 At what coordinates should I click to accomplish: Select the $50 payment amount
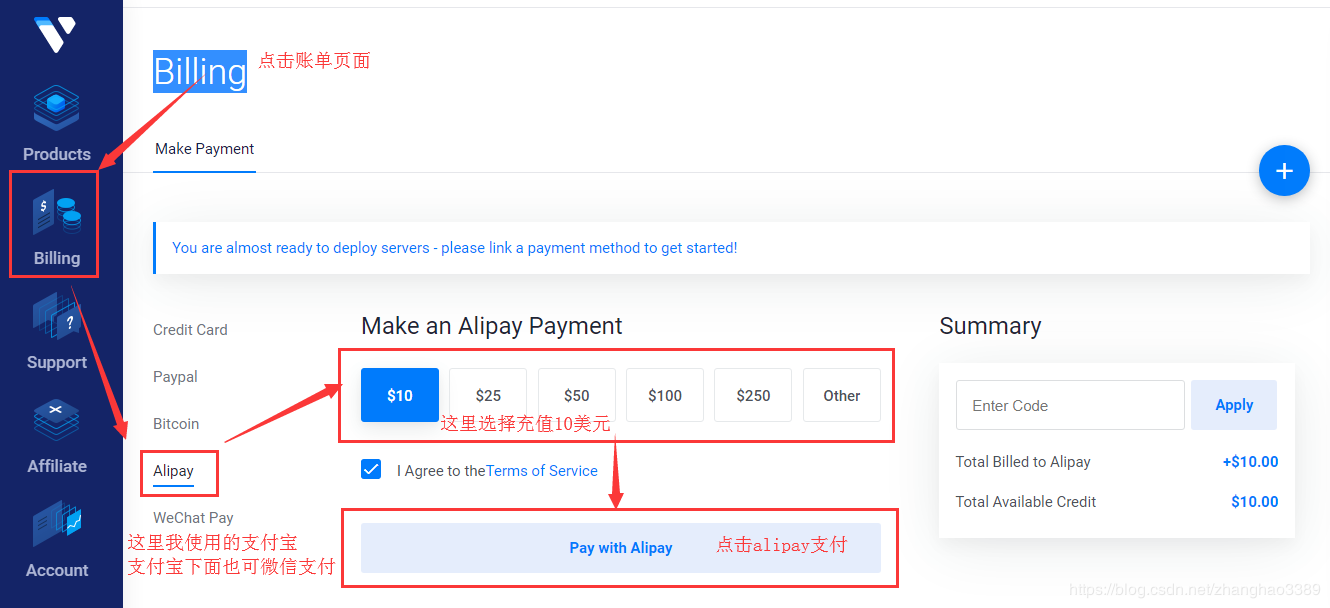576,395
